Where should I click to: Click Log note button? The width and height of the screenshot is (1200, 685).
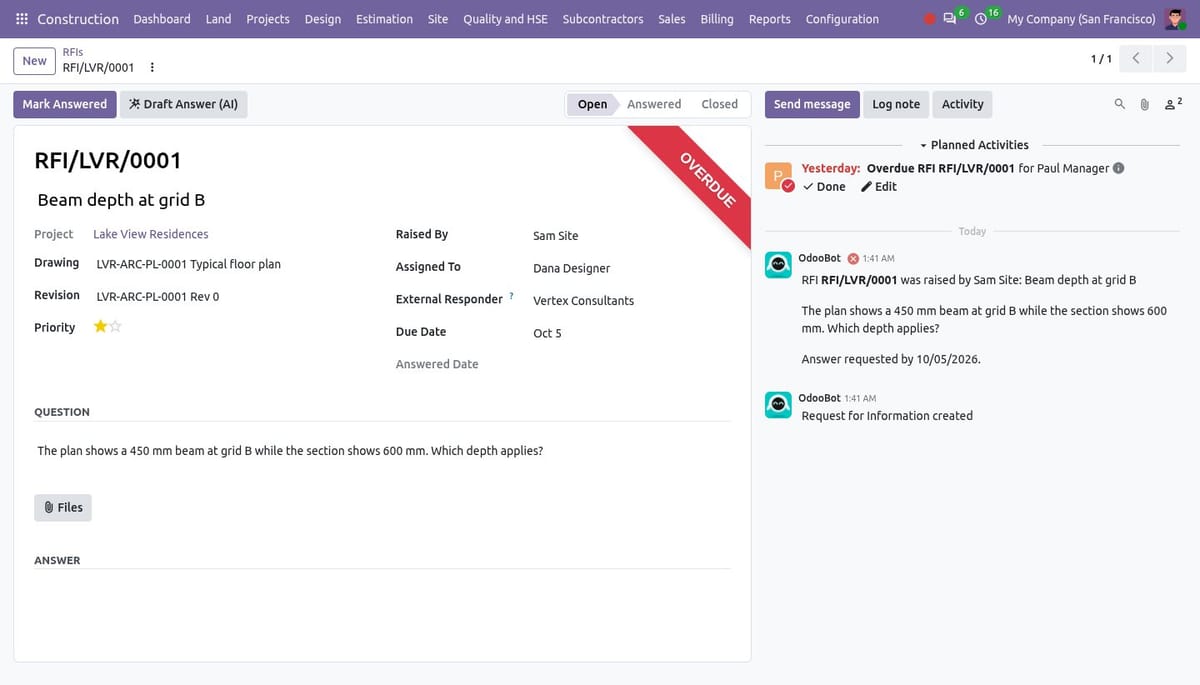[x=896, y=104]
